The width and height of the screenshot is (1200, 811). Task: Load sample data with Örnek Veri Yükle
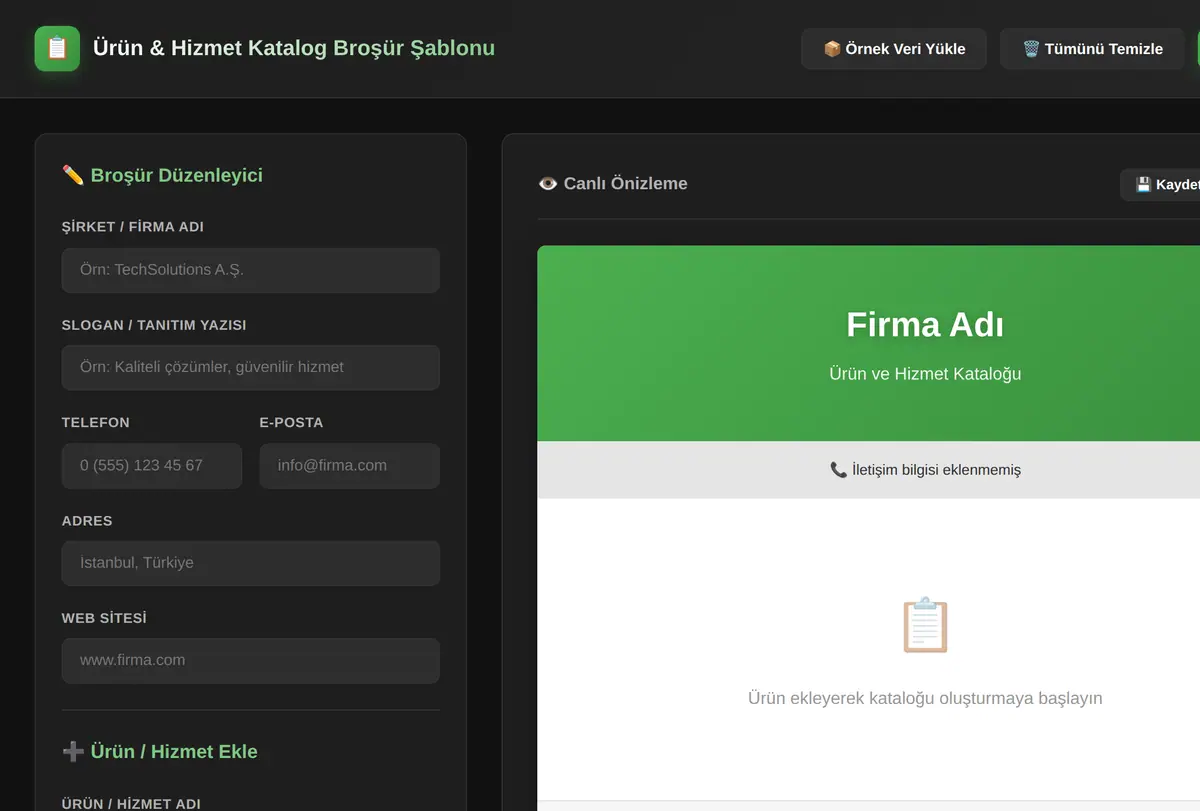[x=894, y=48]
